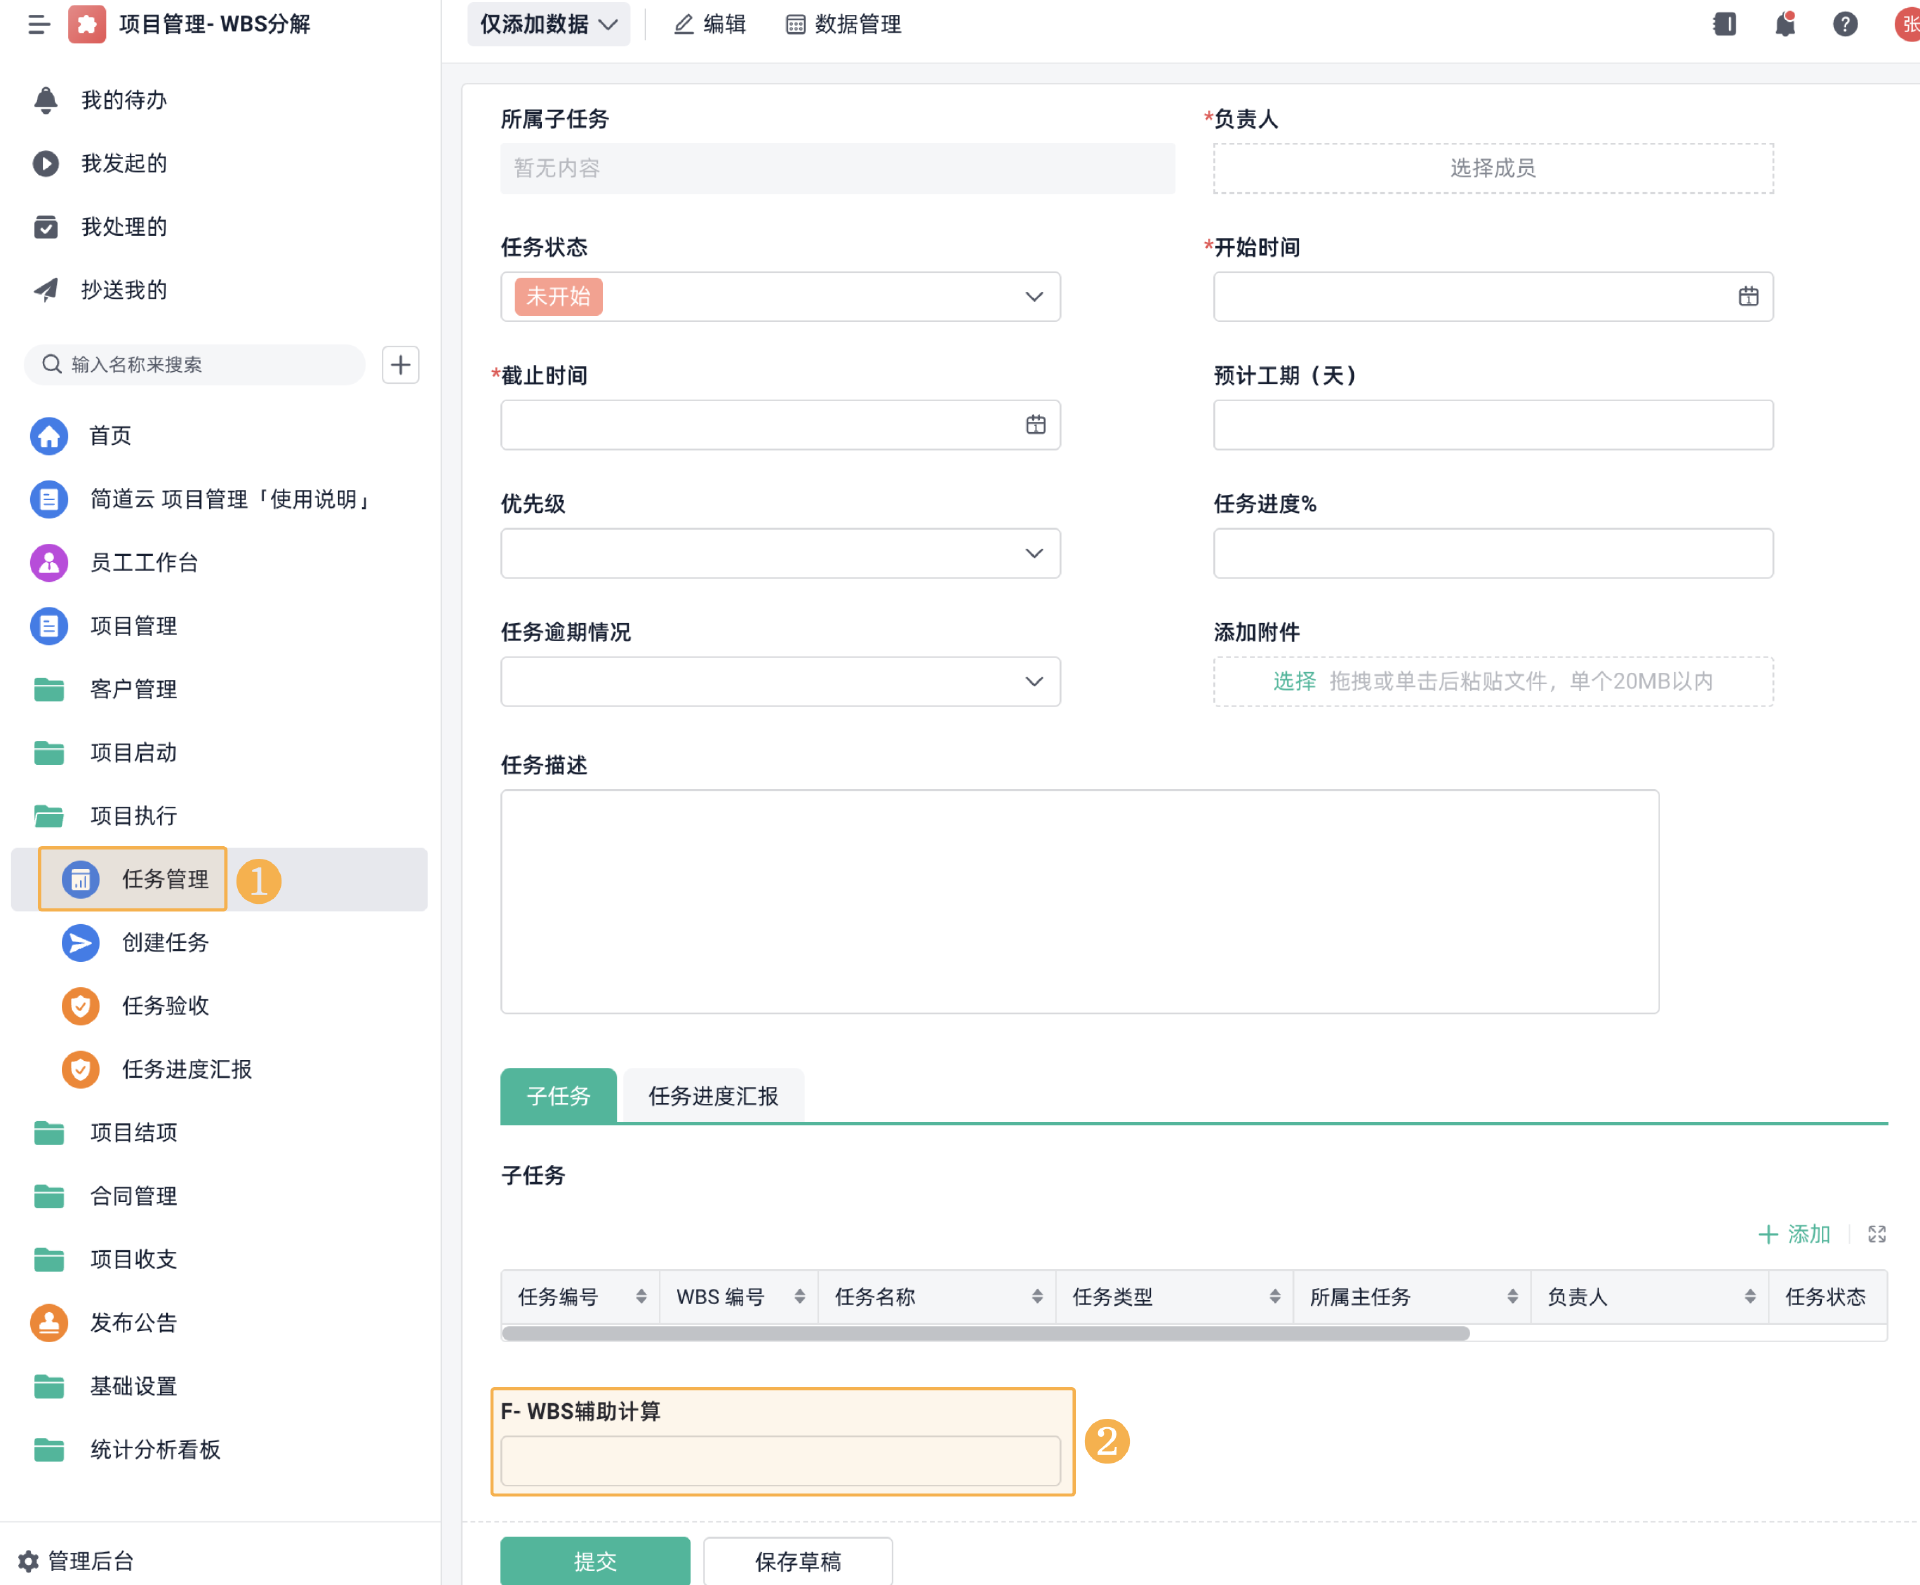Open the book icon in top bar
The image size is (1920, 1585).
pos(1725,24)
